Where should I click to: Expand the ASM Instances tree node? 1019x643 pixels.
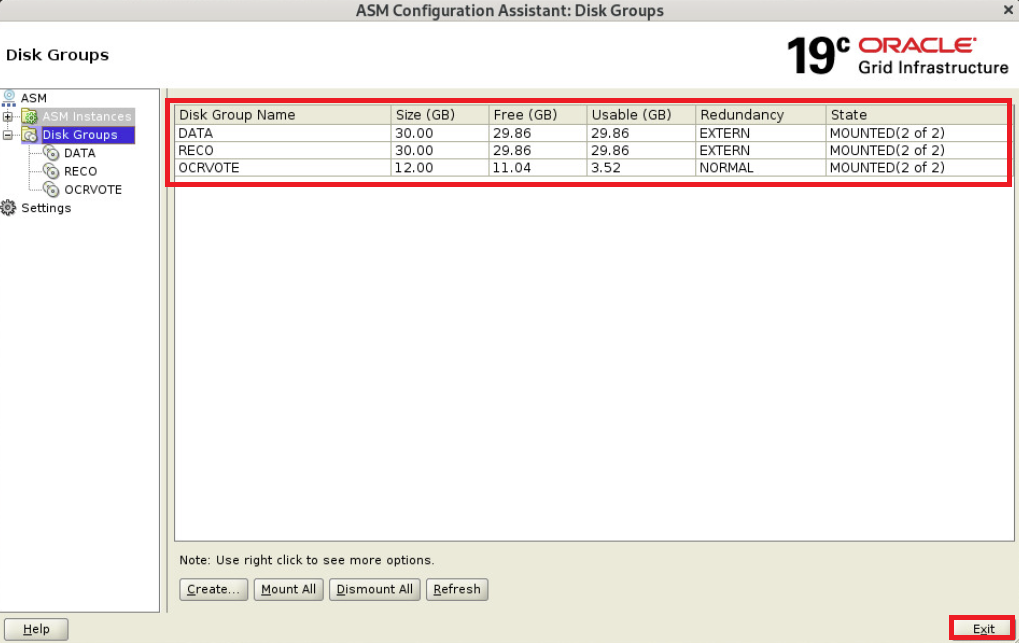[x=8, y=117]
